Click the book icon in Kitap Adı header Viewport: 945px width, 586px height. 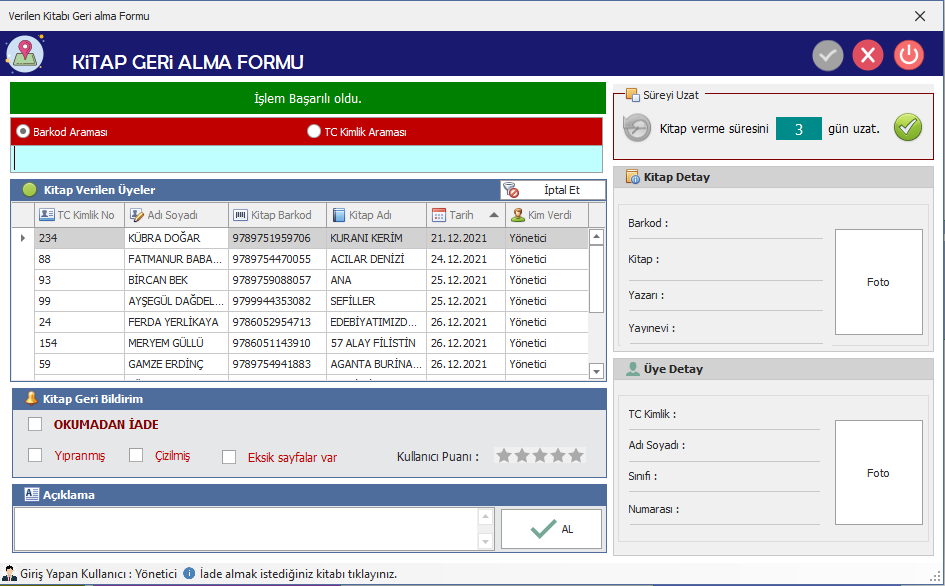339,215
